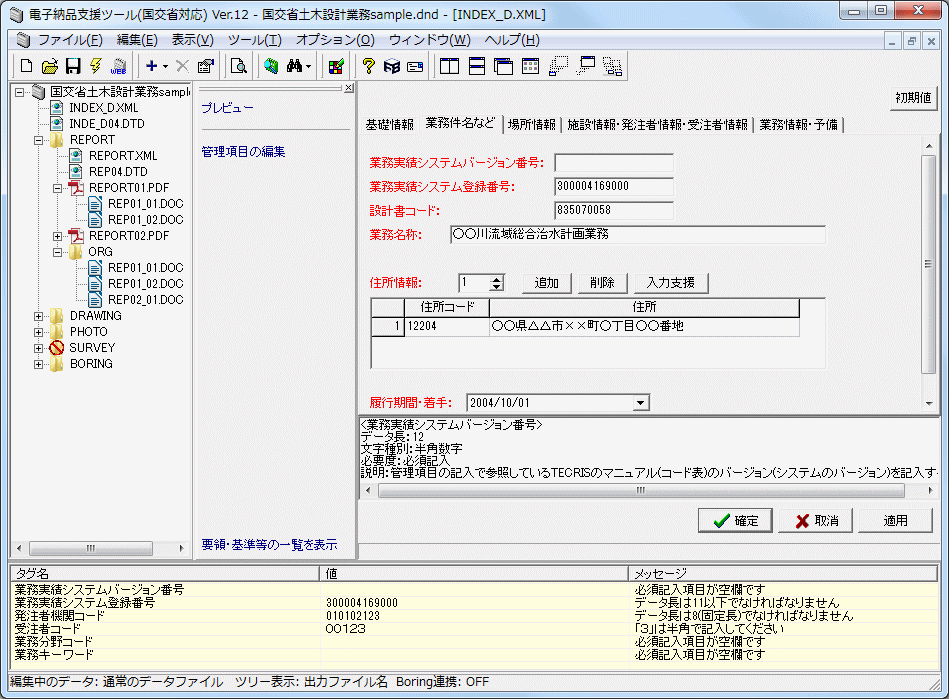Tile windows vertically using the toolbar icon
The height and width of the screenshot is (699, 949).
(x=449, y=66)
